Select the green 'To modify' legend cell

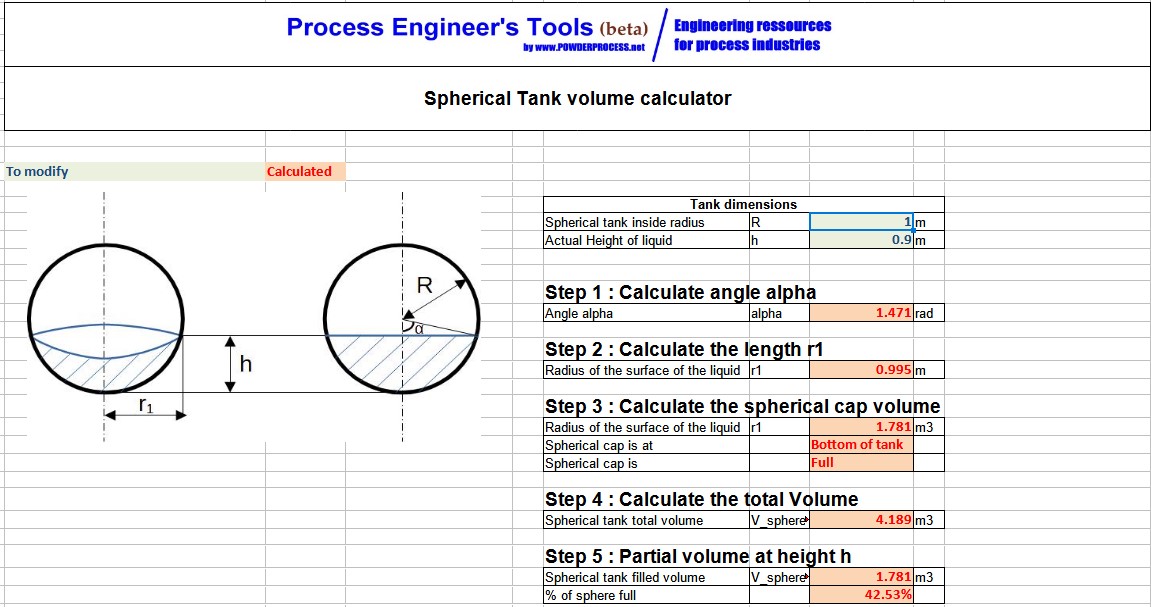[x=130, y=171]
